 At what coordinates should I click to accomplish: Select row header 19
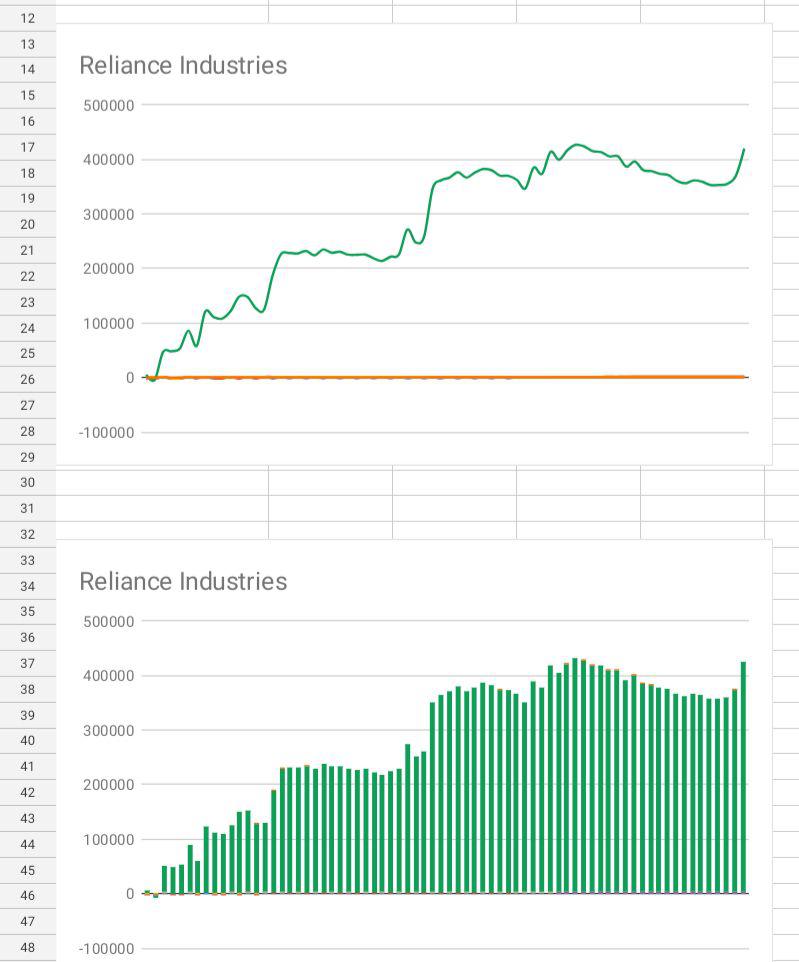[28, 198]
